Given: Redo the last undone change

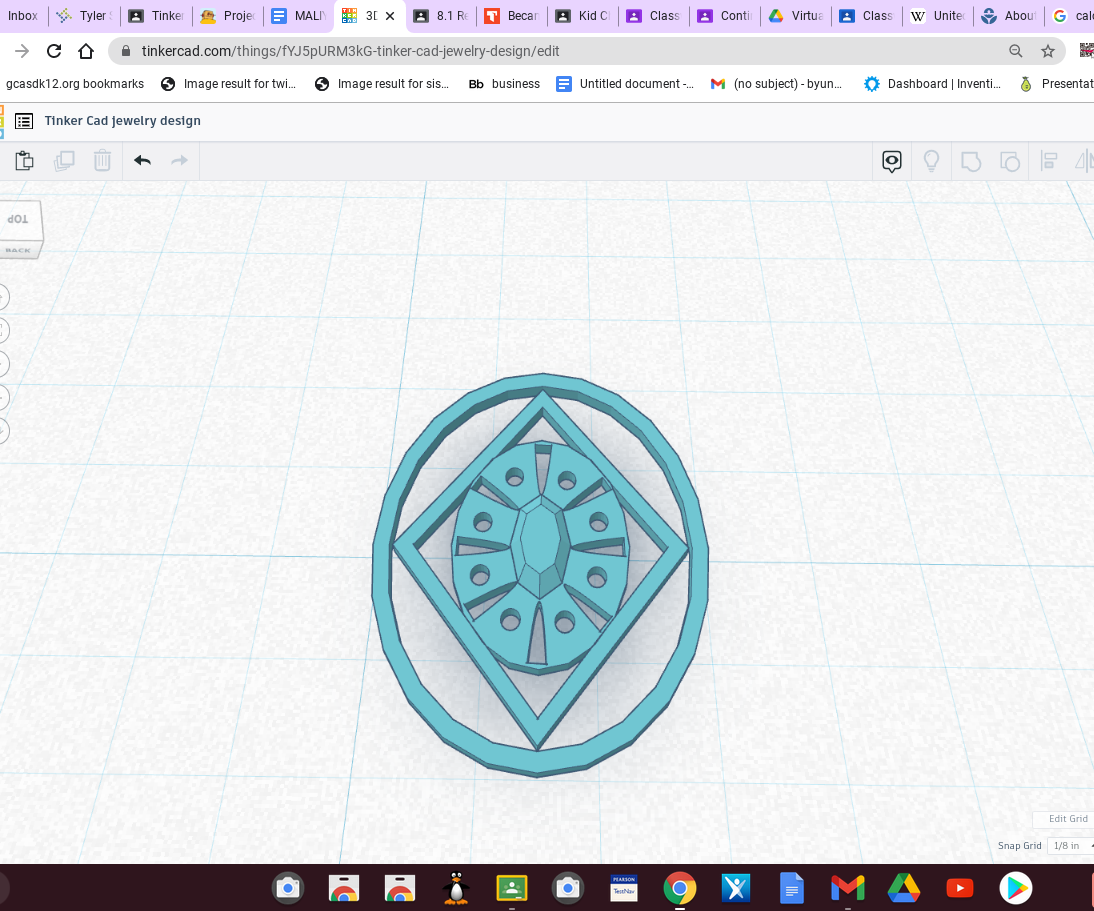Looking at the screenshot, I should point(178,160).
